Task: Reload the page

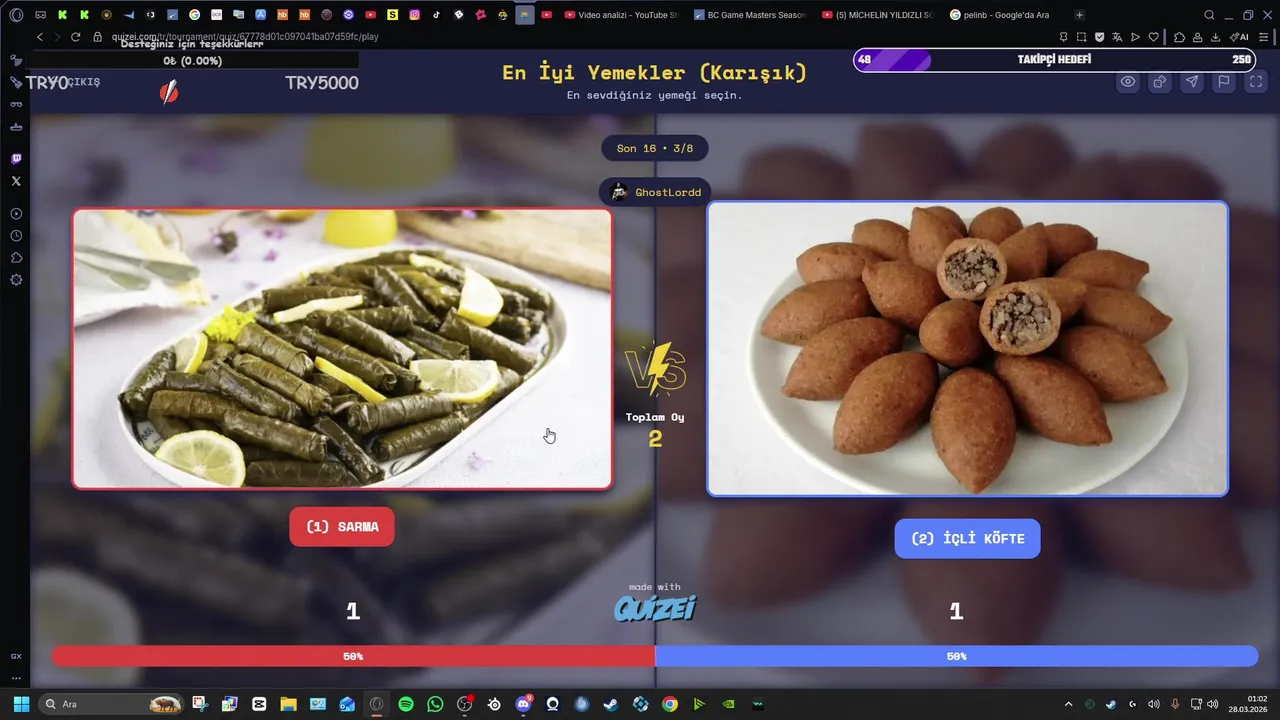Action: click(x=75, y=37)
